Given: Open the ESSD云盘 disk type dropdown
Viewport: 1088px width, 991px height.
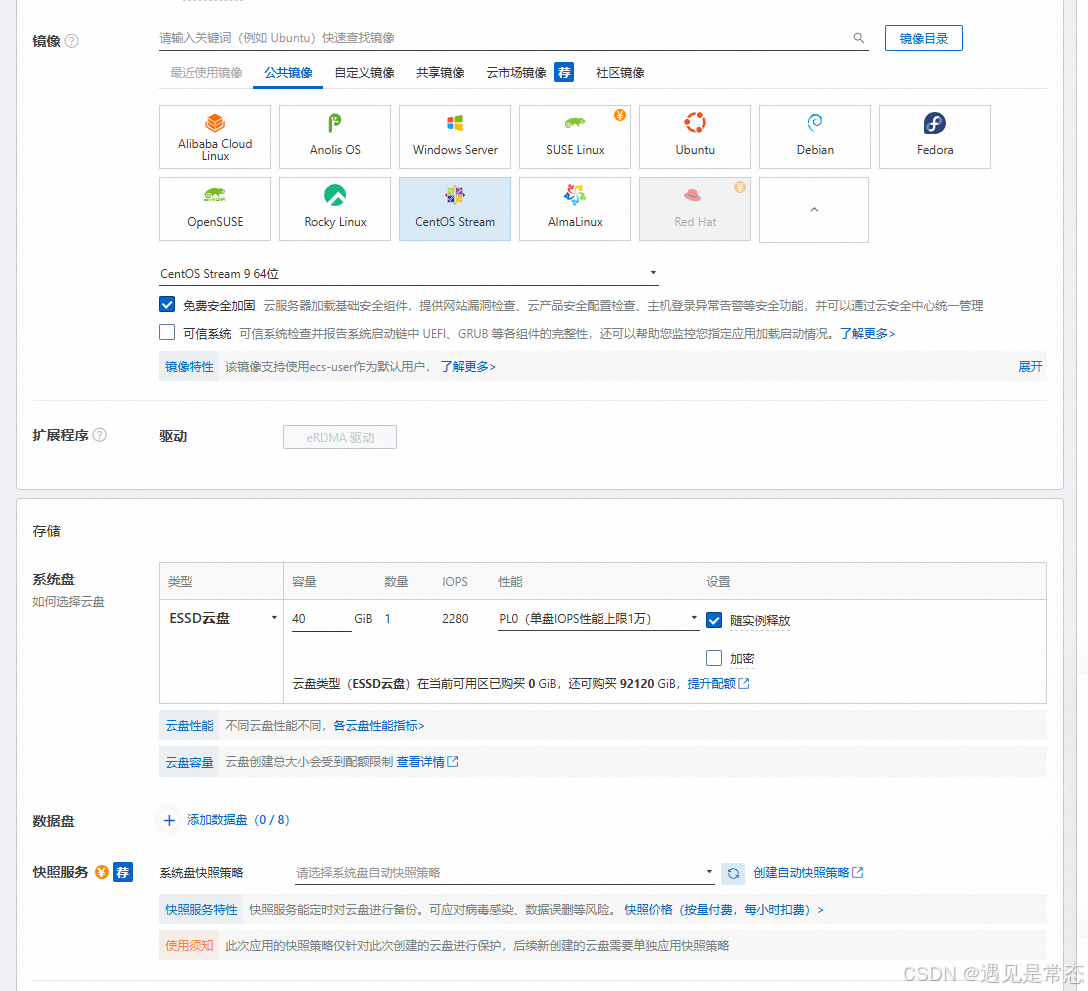Looking at the screenshot, I should click(x=222, y=618).
